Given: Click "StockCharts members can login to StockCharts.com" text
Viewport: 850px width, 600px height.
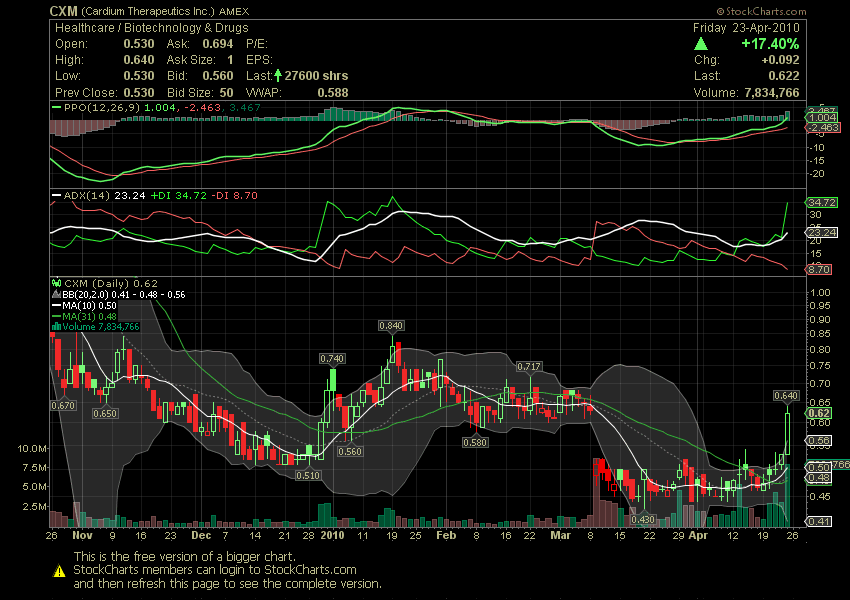Looking at the screenshot, I should [215, 570].
